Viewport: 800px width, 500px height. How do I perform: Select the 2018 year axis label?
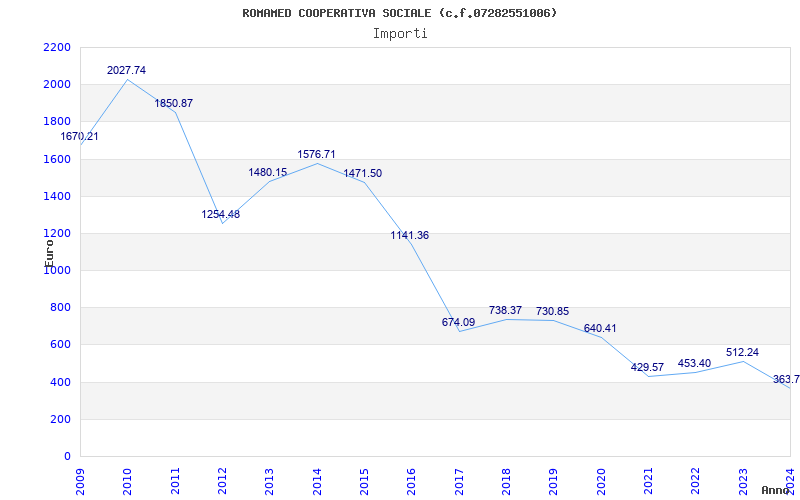(x=506, y=481)
